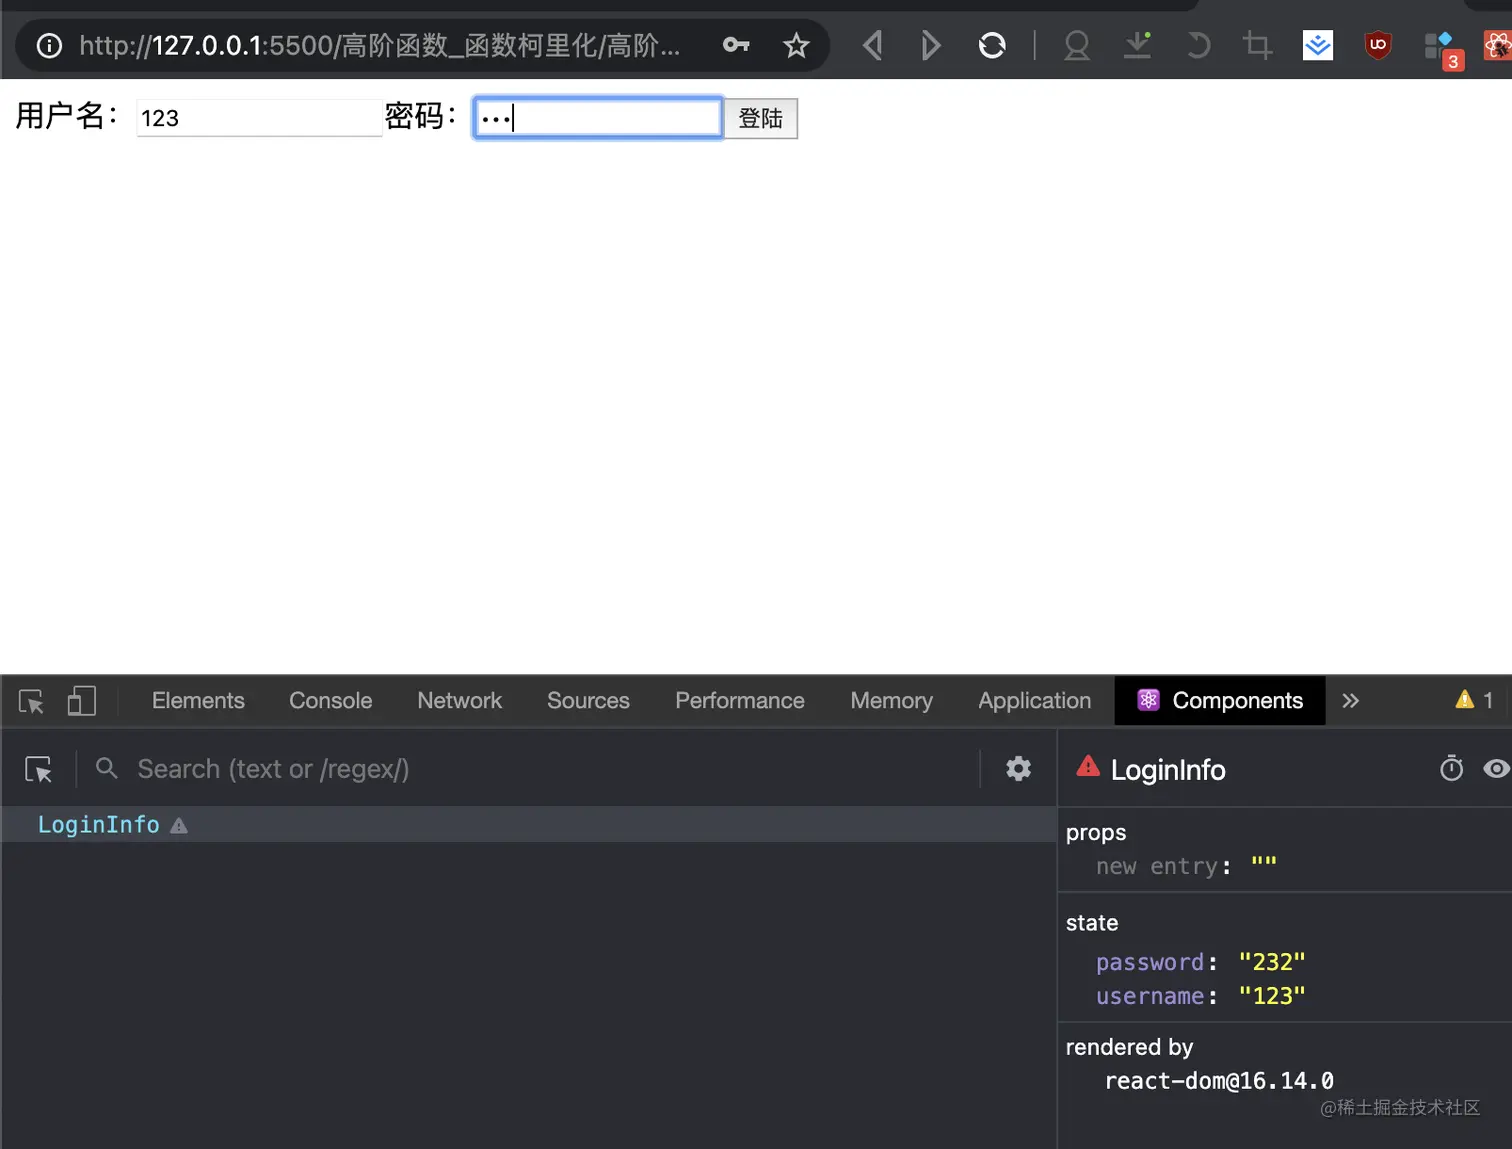Open the Performance tab
The width and height of the screenshot is (1512, 1149).
740,701
